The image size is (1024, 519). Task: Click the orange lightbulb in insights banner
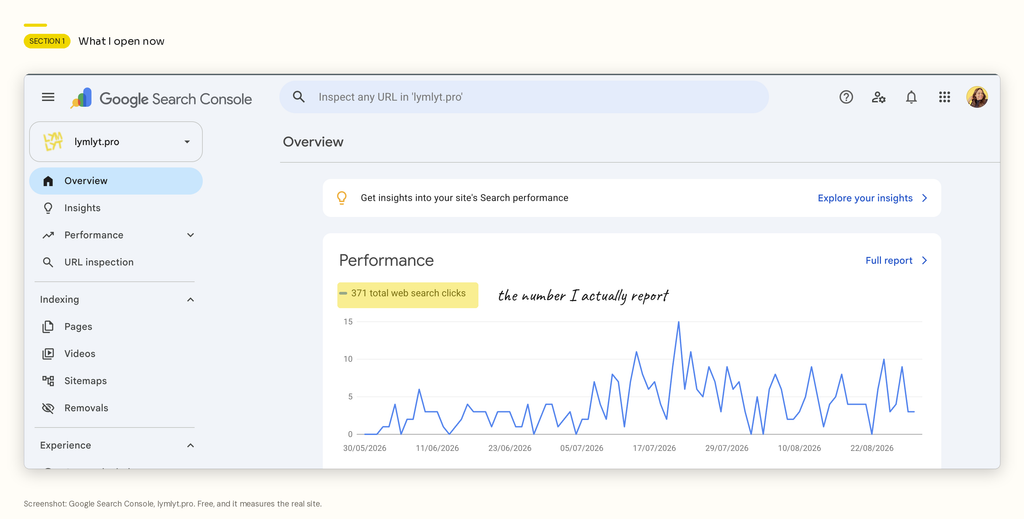point(341,198)
